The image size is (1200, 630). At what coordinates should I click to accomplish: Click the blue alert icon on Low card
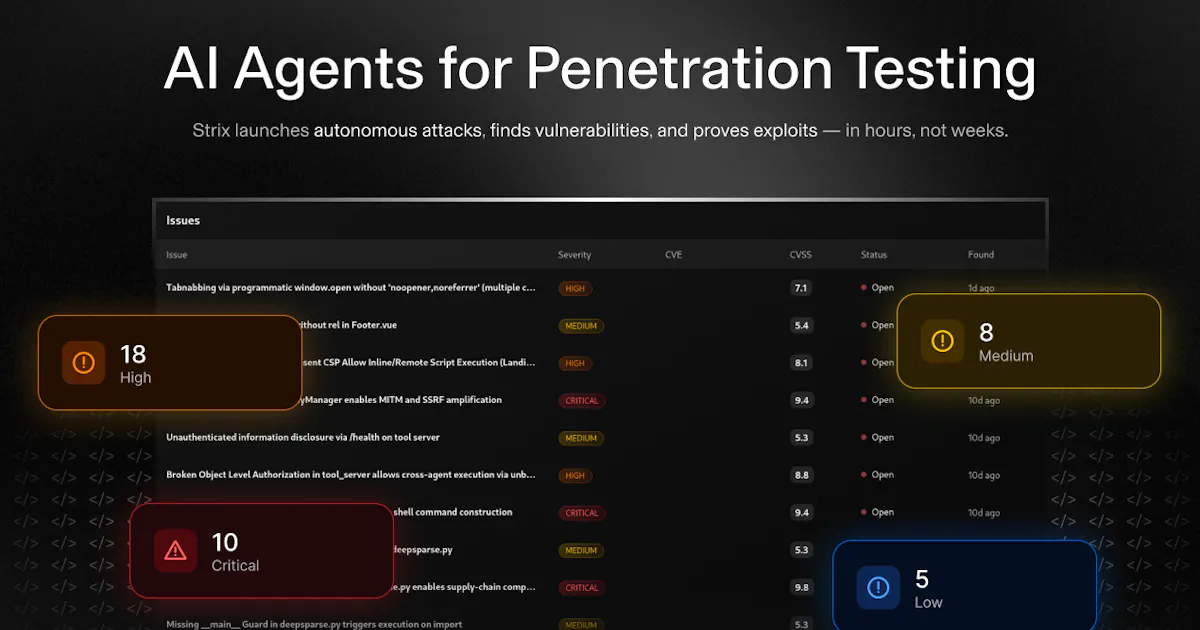tap(878, 587)
